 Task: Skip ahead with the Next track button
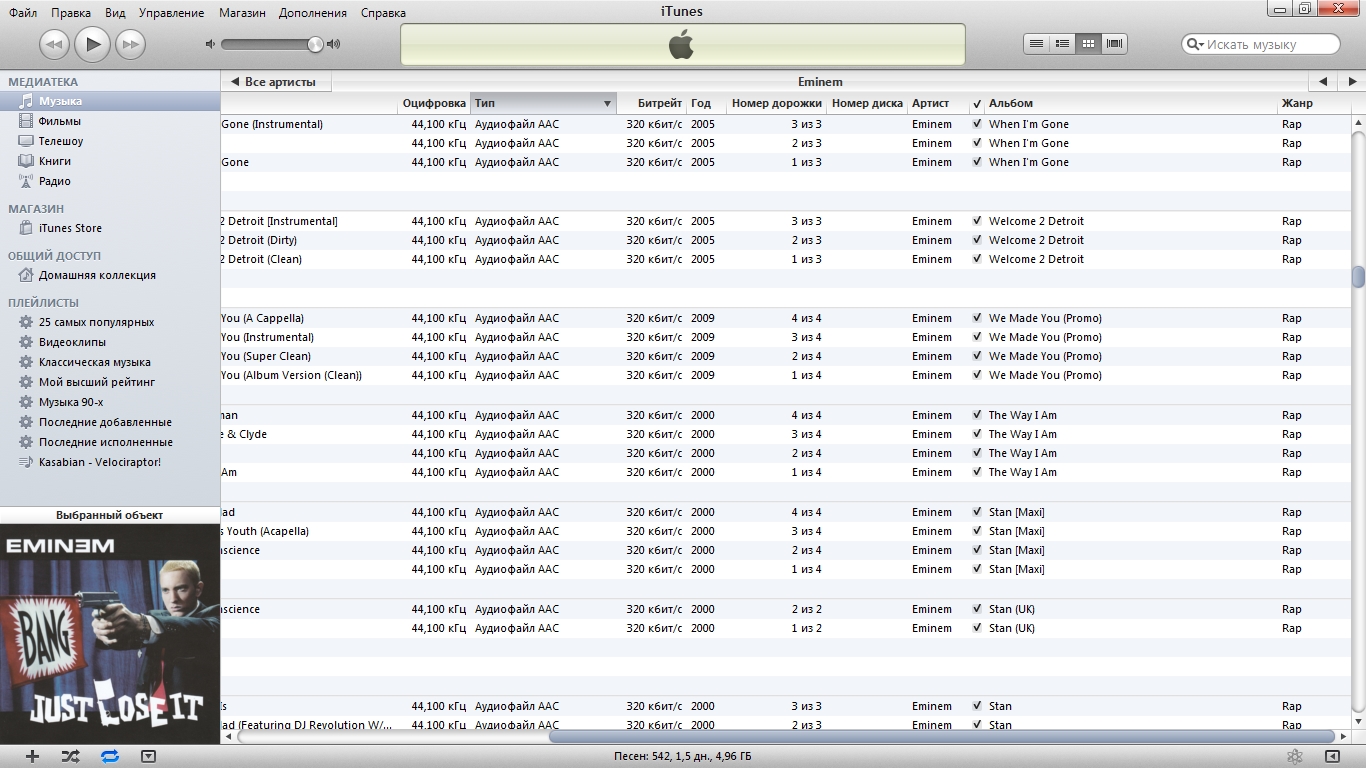click(x=130, y=44)
